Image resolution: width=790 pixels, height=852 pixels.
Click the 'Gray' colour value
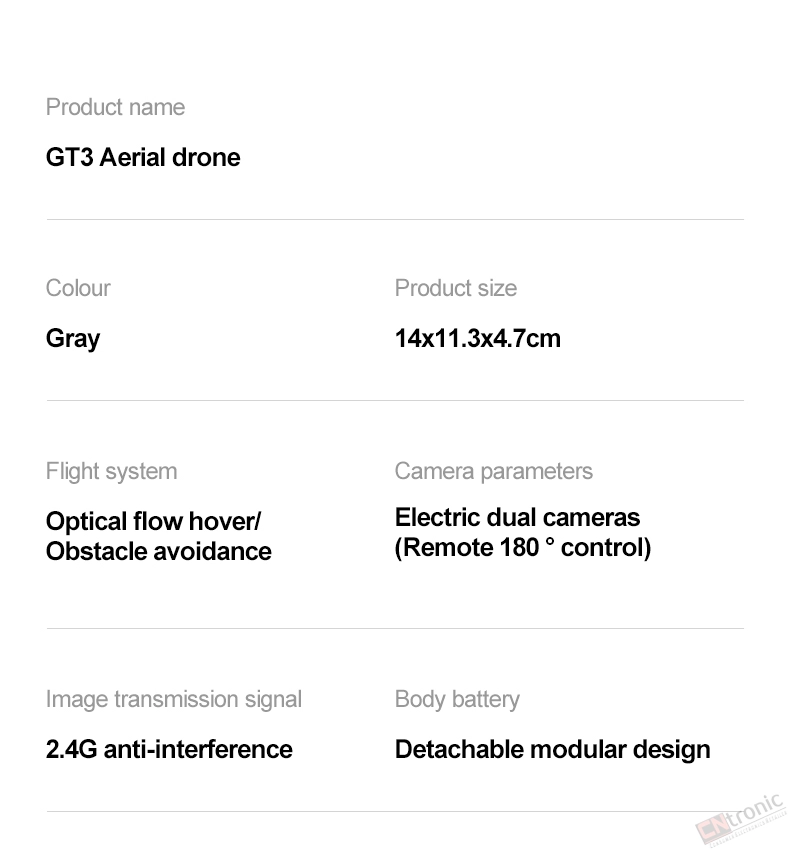pyautogui.click(x=73, y=339)
